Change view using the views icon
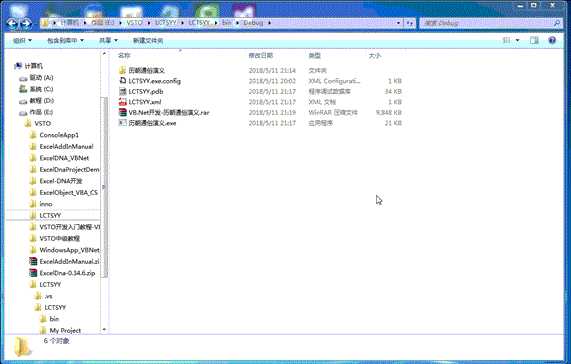The height and width of the screenshot is (364, 571). (507, 40)
